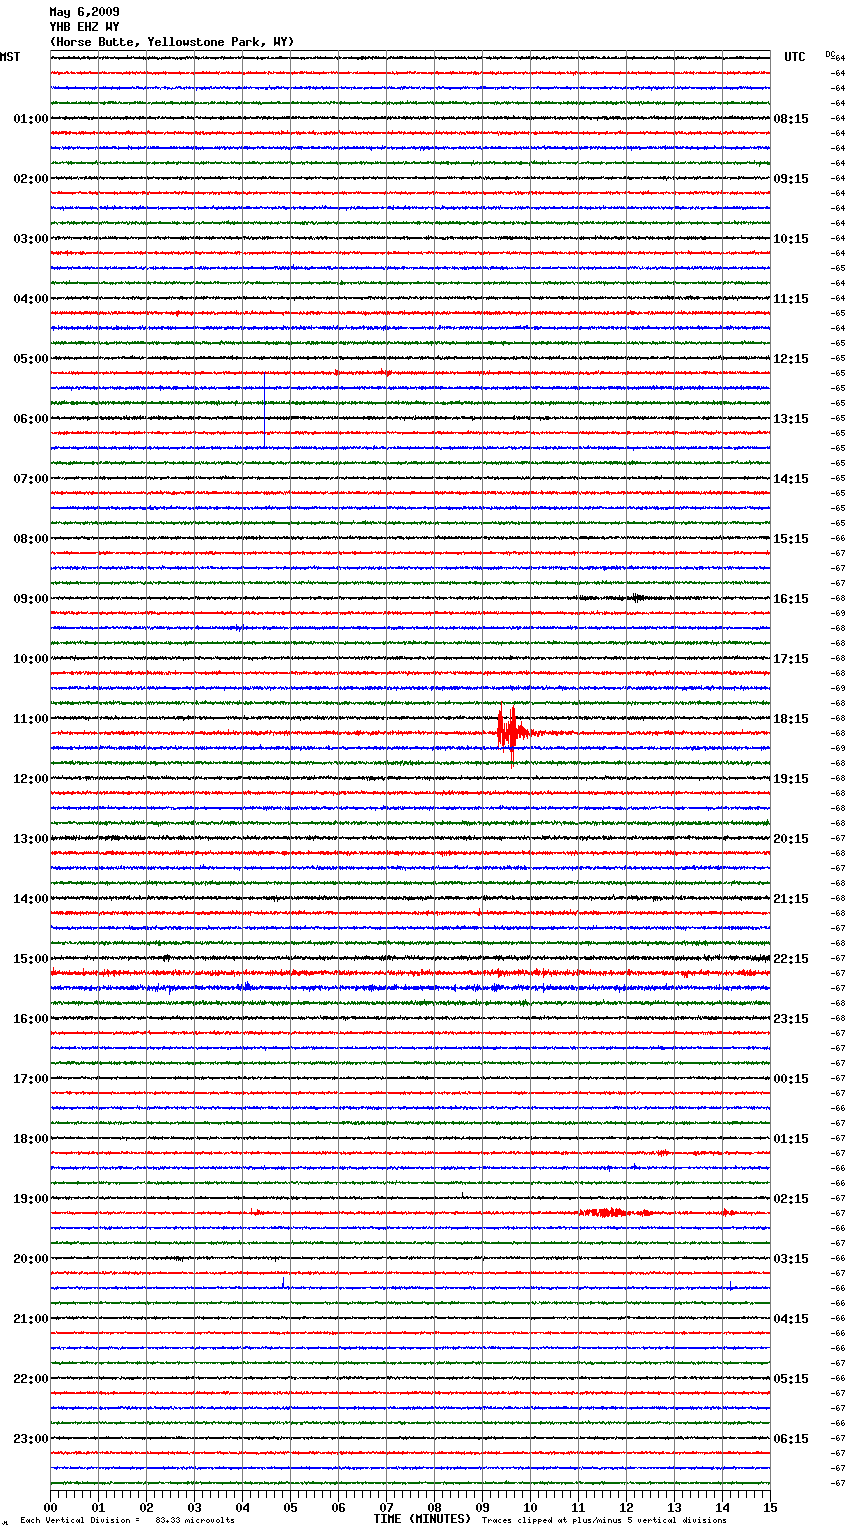Click the "23:00" MST time label

(31, 1439)
